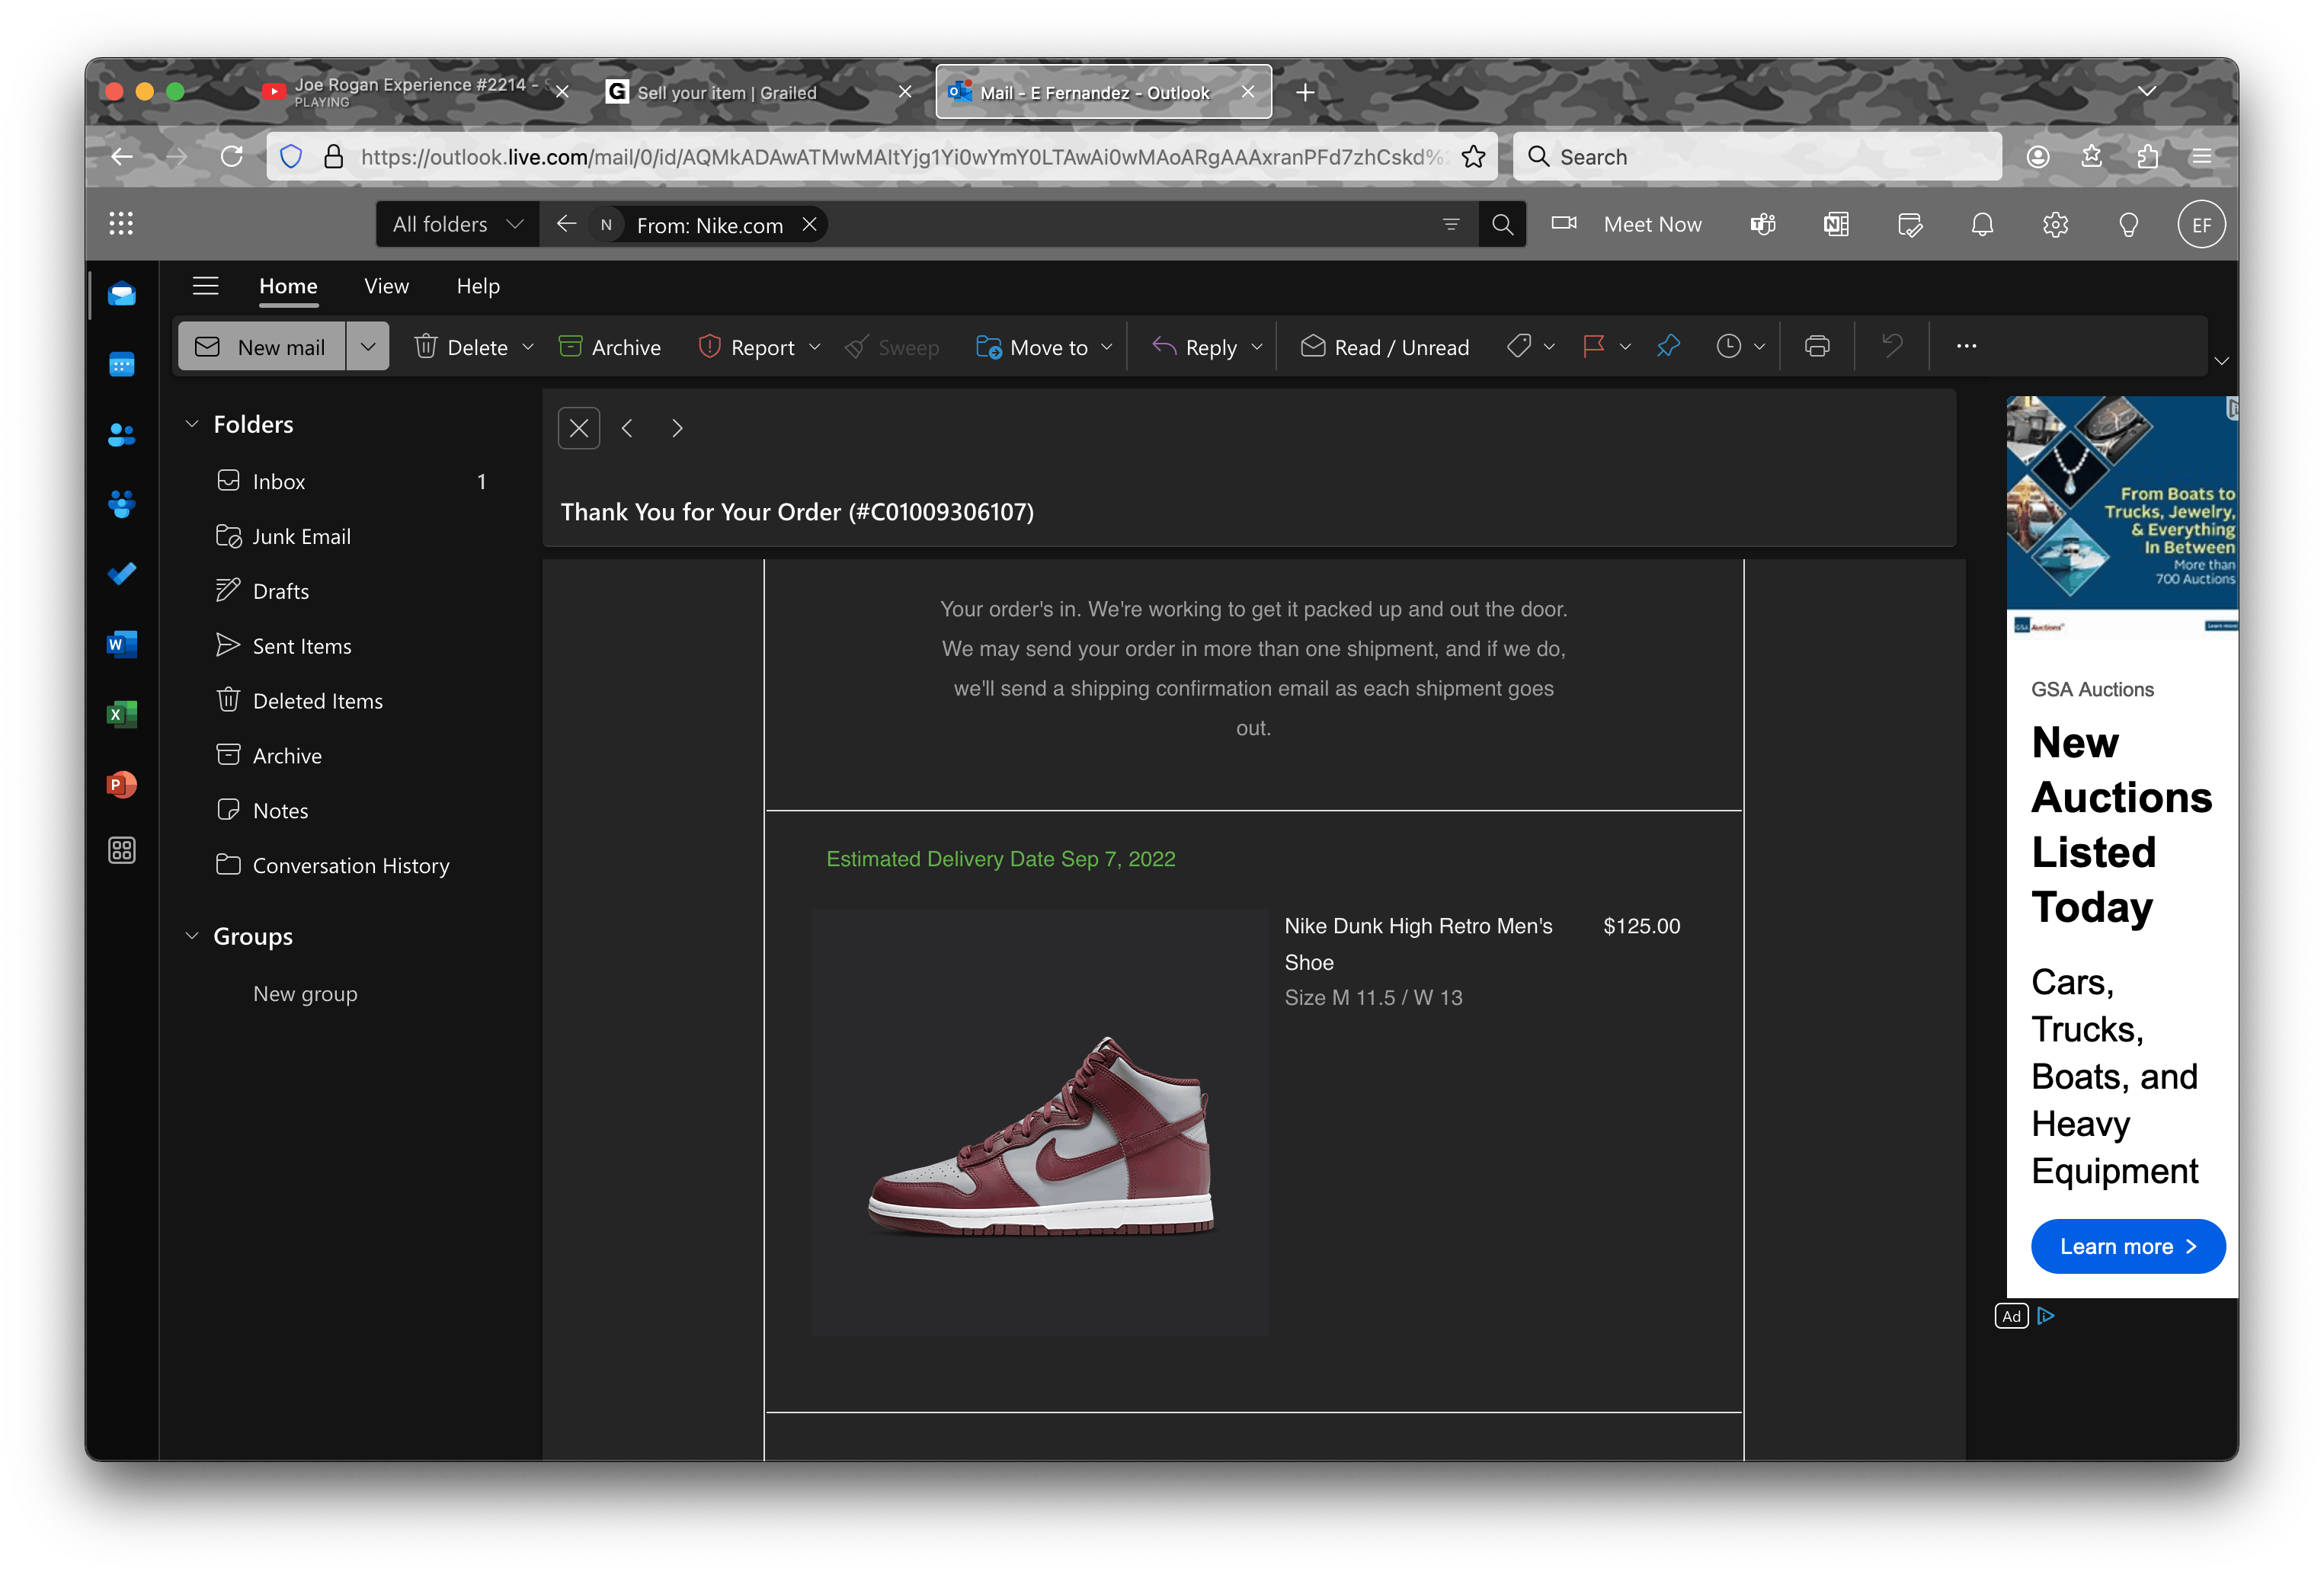2324x1574 pixels.
Task: Switch to the View ribbon tab
Action: [x=386, y=287]
